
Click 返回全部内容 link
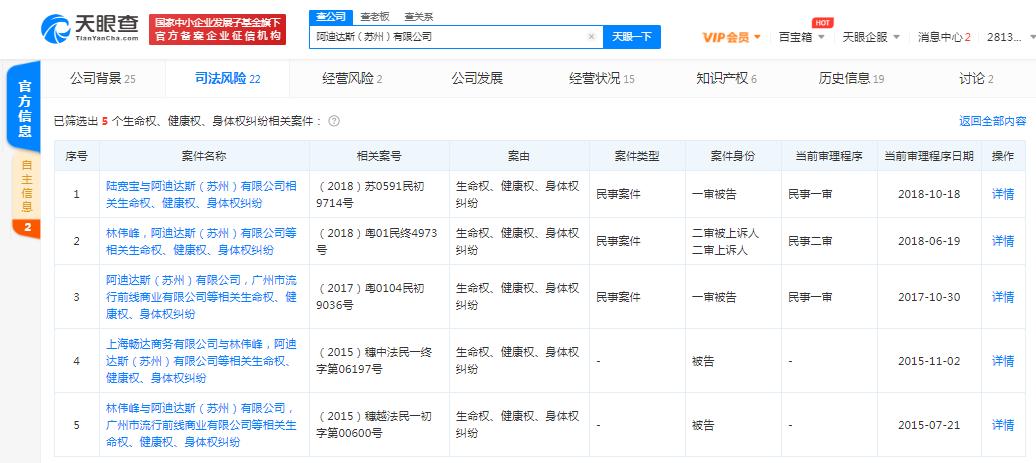(x=993, y=121)
